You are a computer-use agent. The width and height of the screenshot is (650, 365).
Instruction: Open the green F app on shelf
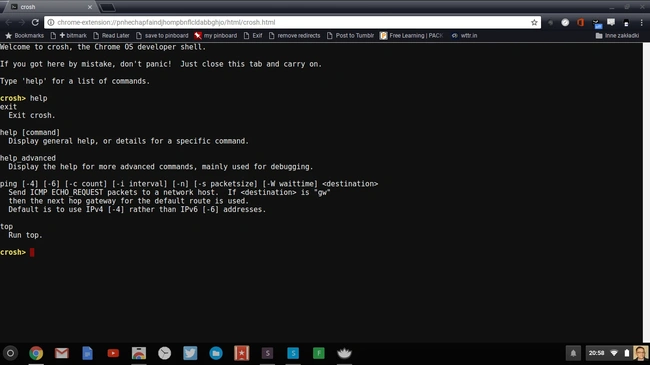pos(319,353)
